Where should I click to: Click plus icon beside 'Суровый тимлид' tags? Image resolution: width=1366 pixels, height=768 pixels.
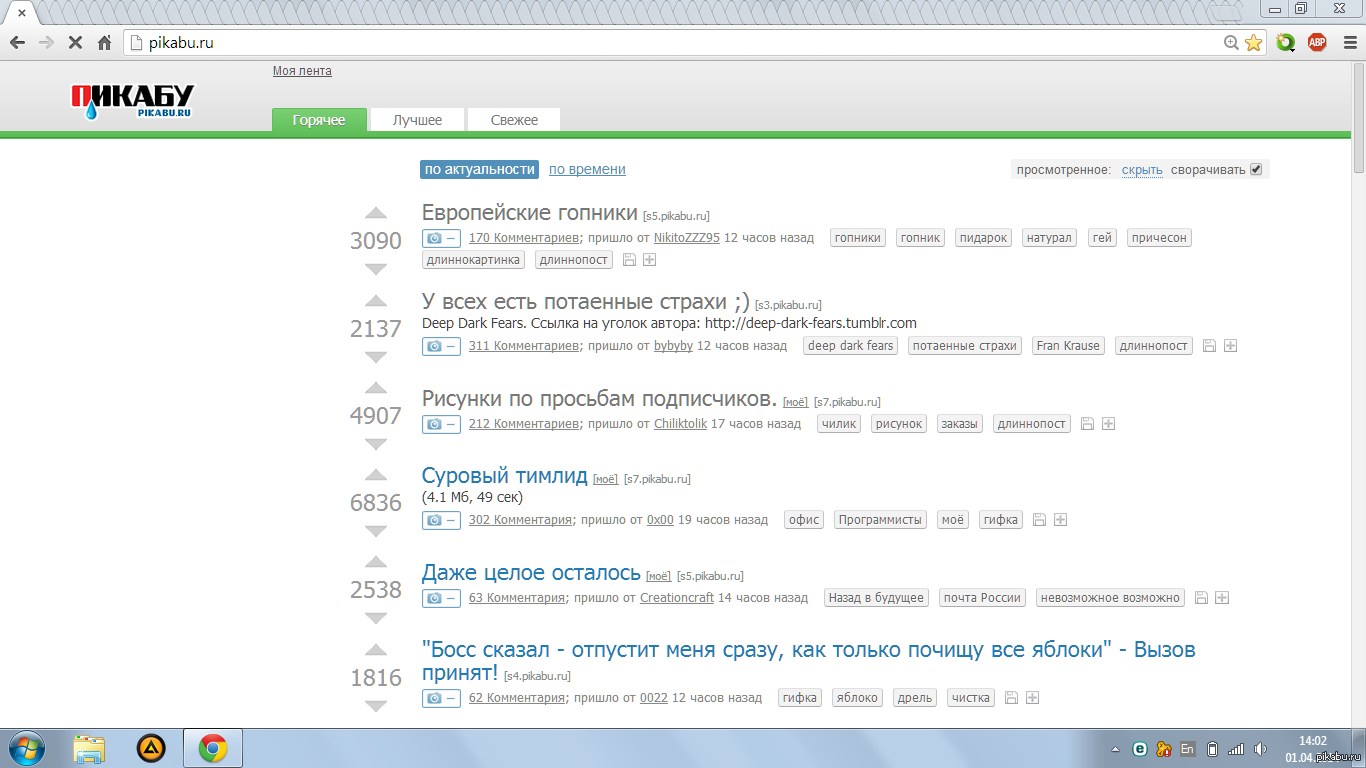click(1061, 520)
